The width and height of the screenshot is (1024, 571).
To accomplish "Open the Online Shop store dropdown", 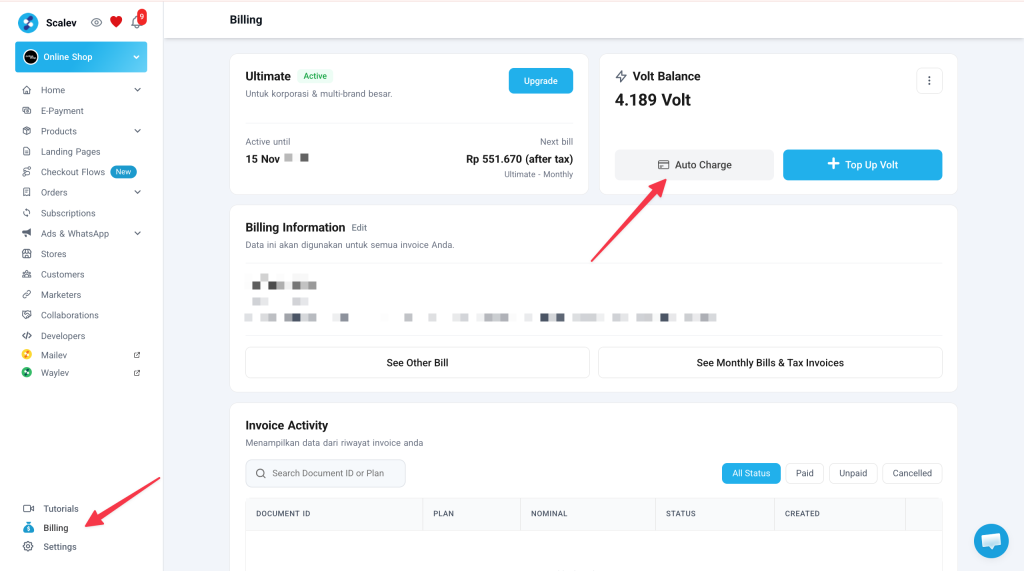I will point(81,57).
